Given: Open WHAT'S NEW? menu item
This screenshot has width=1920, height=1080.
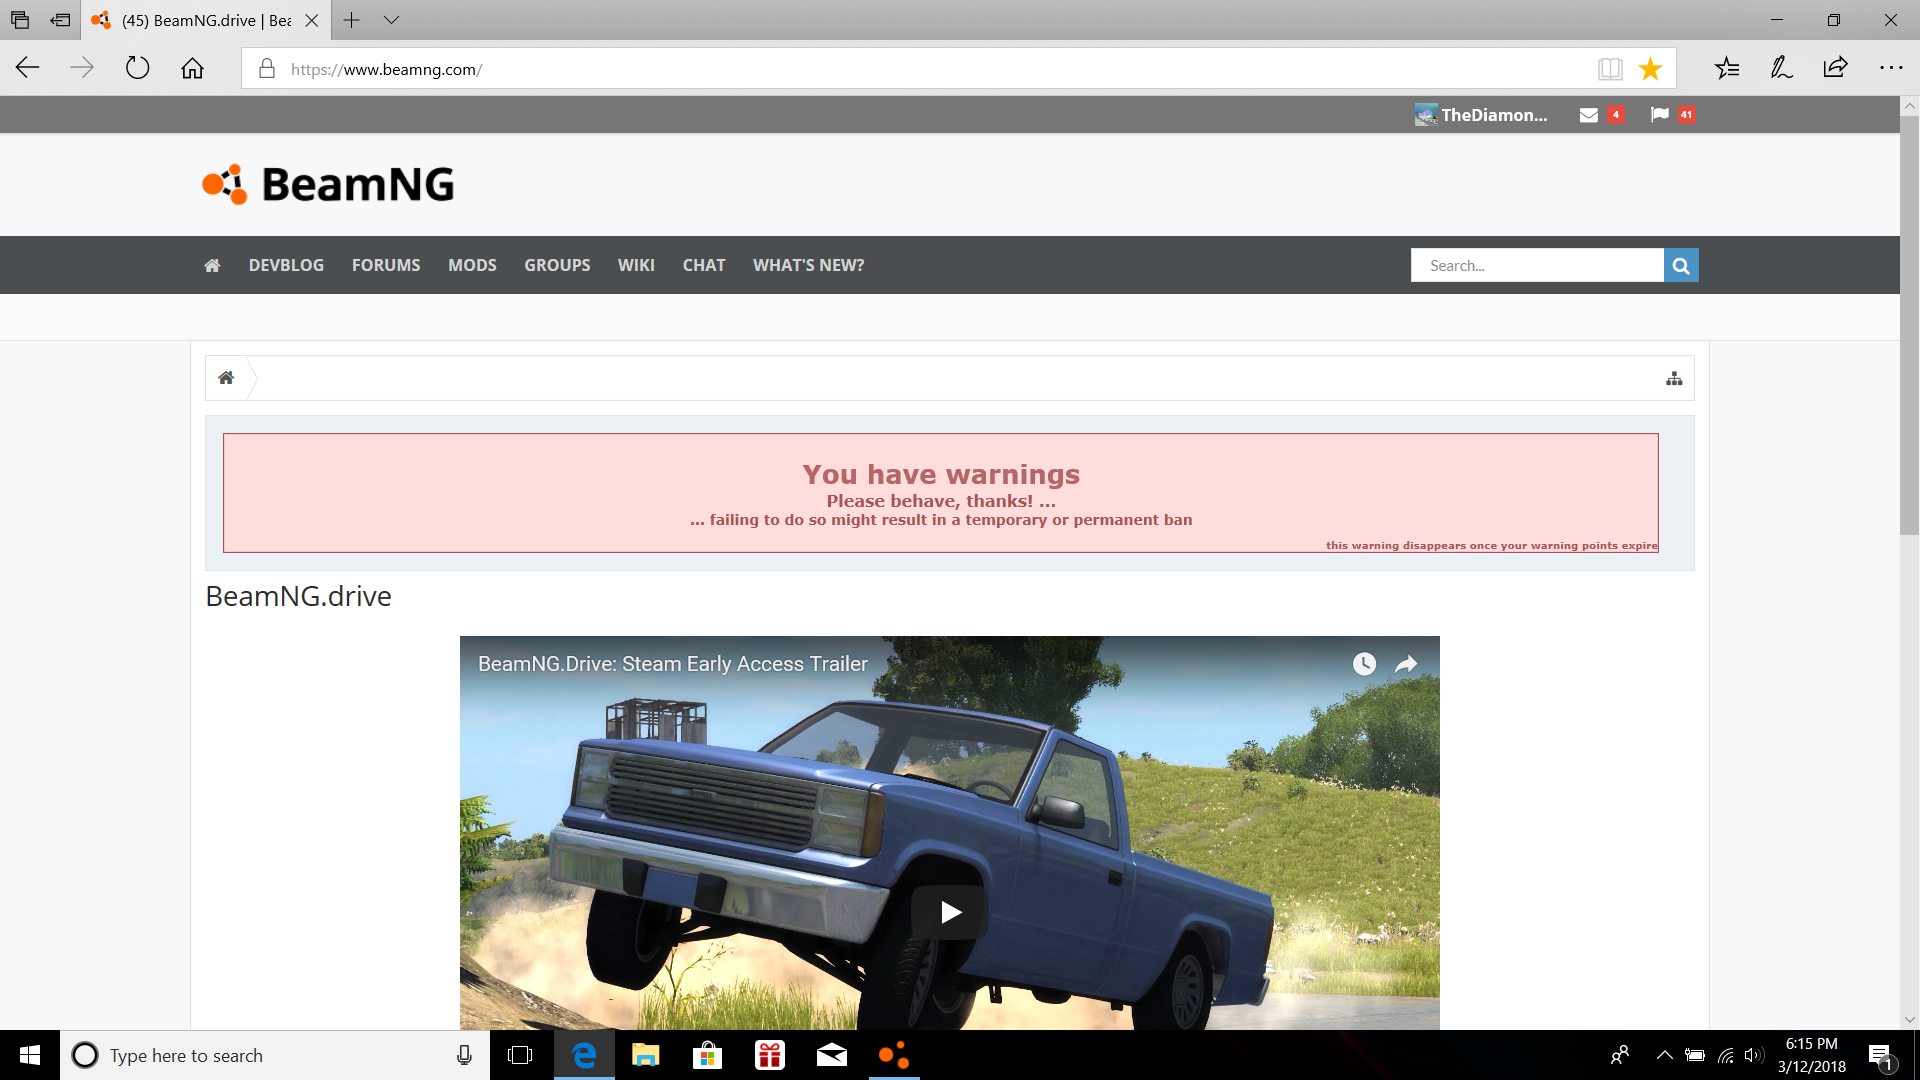Looking at the screenshot, I should point(808,265).
